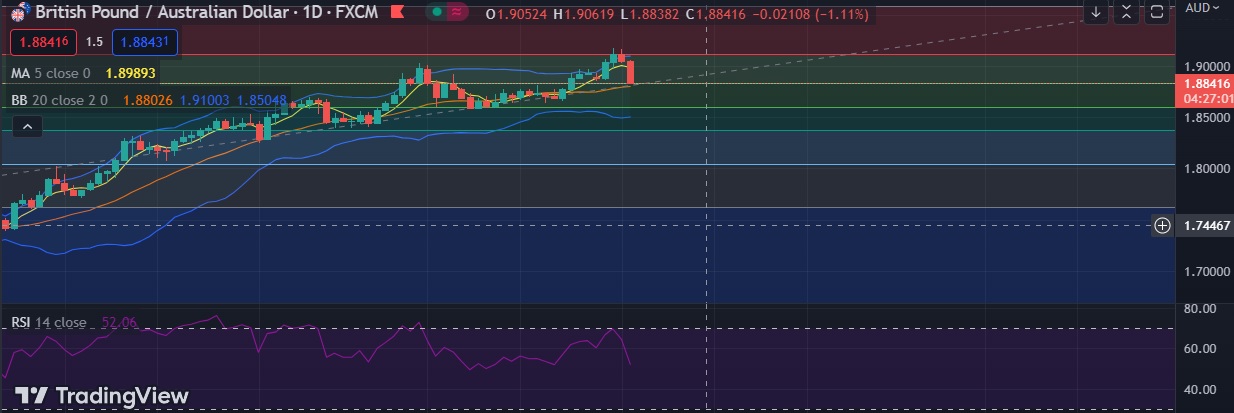1234x413 pixels.
Task: Click the 1.70000 price axis label
Action: coord(1205,271)
